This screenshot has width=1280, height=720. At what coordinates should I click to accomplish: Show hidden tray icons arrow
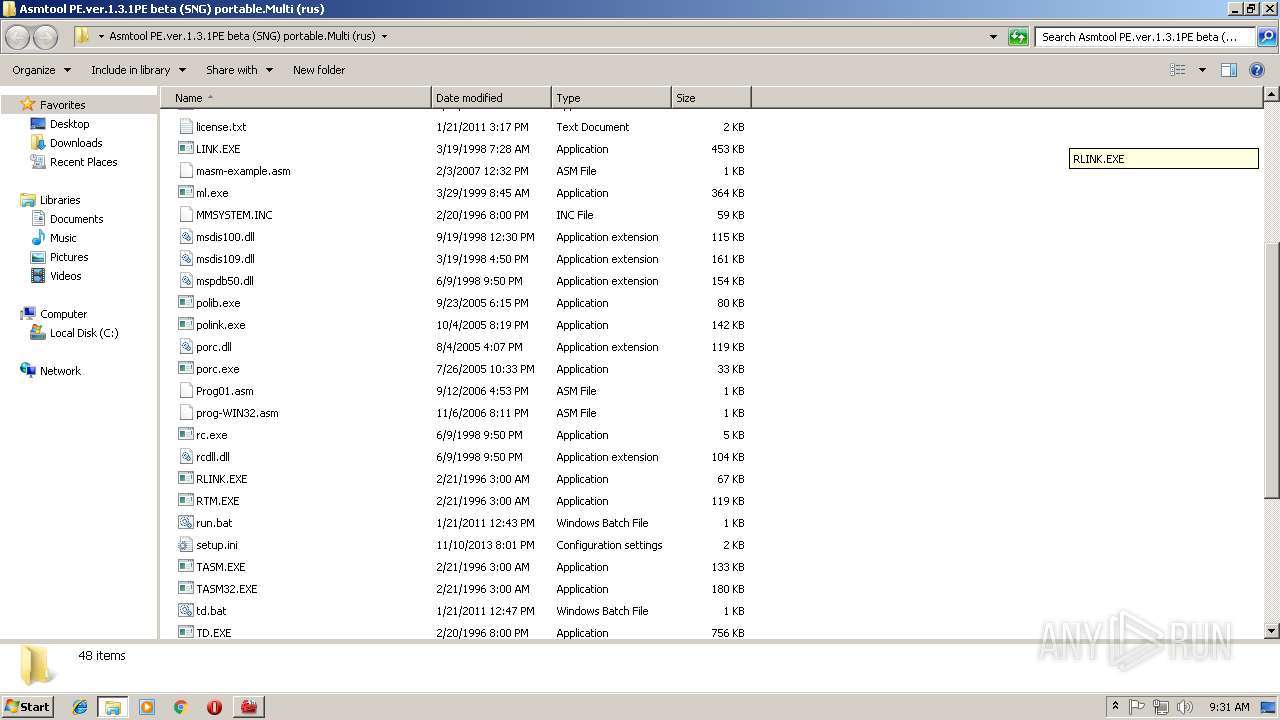tap(1115, 707)
